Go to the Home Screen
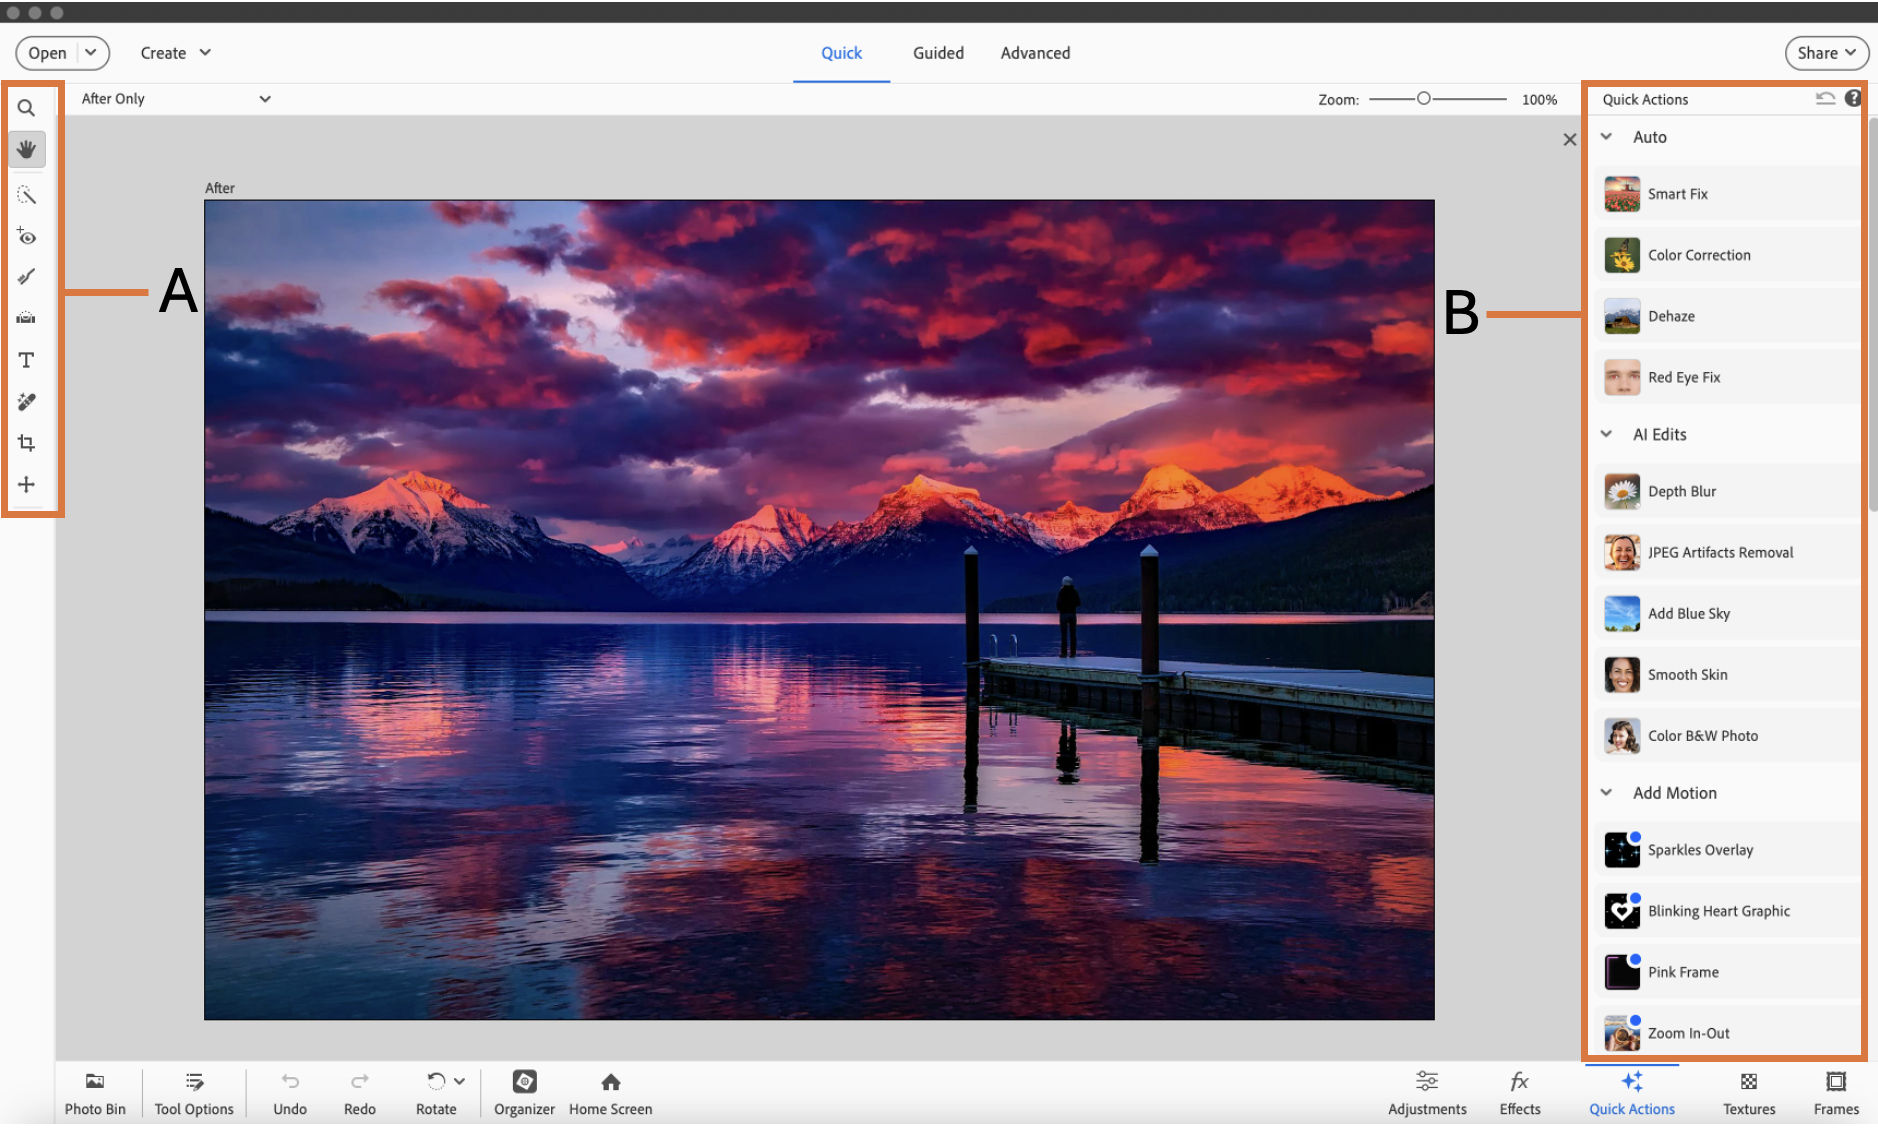 610,1094
